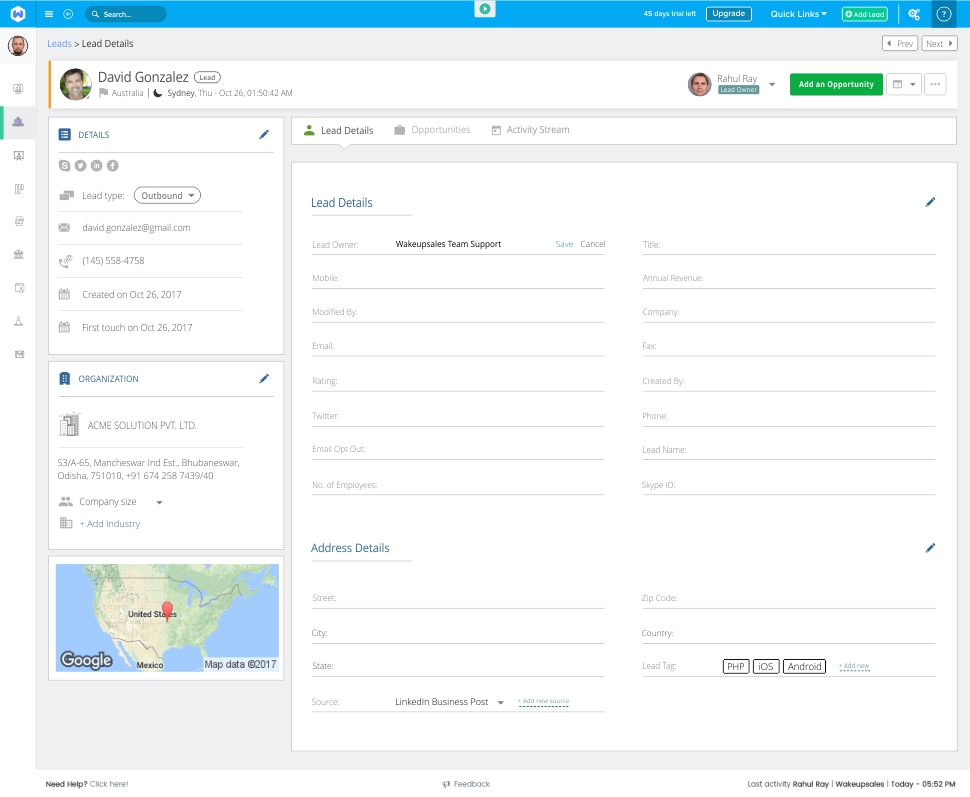The image size is (970, 797).
Task: Save the Lead Owner field
Action: tap(564, 244)
